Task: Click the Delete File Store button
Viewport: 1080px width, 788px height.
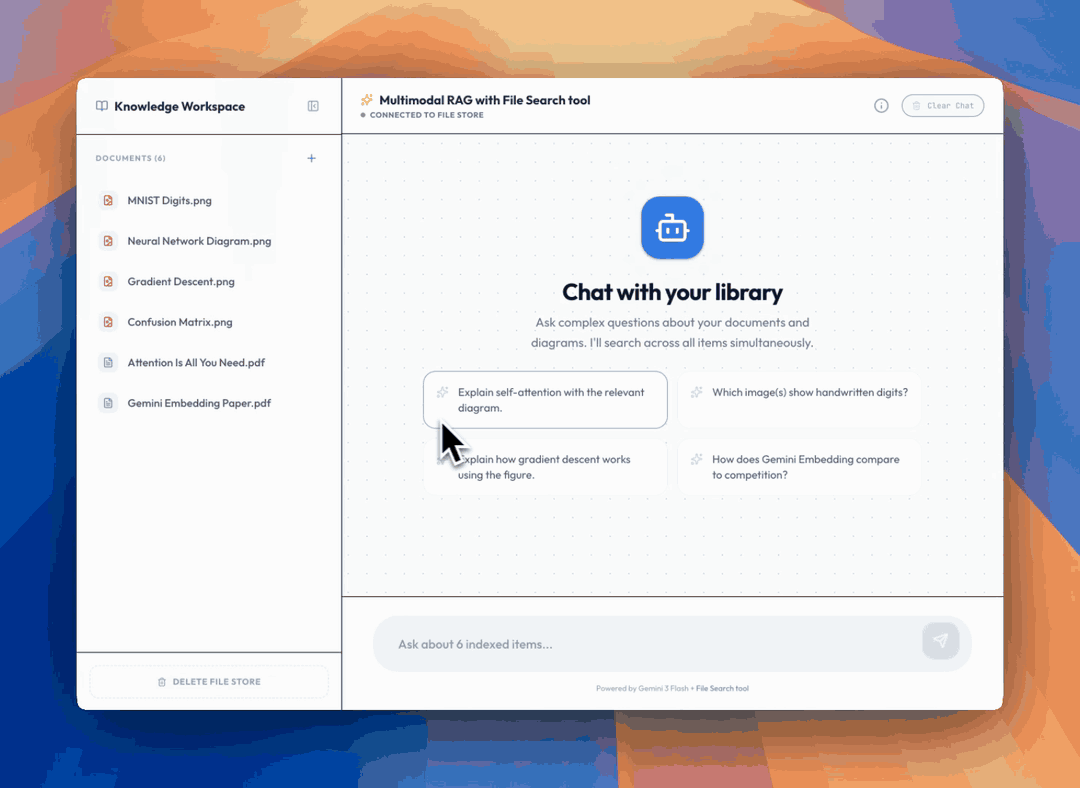Action: pos(209,681)
